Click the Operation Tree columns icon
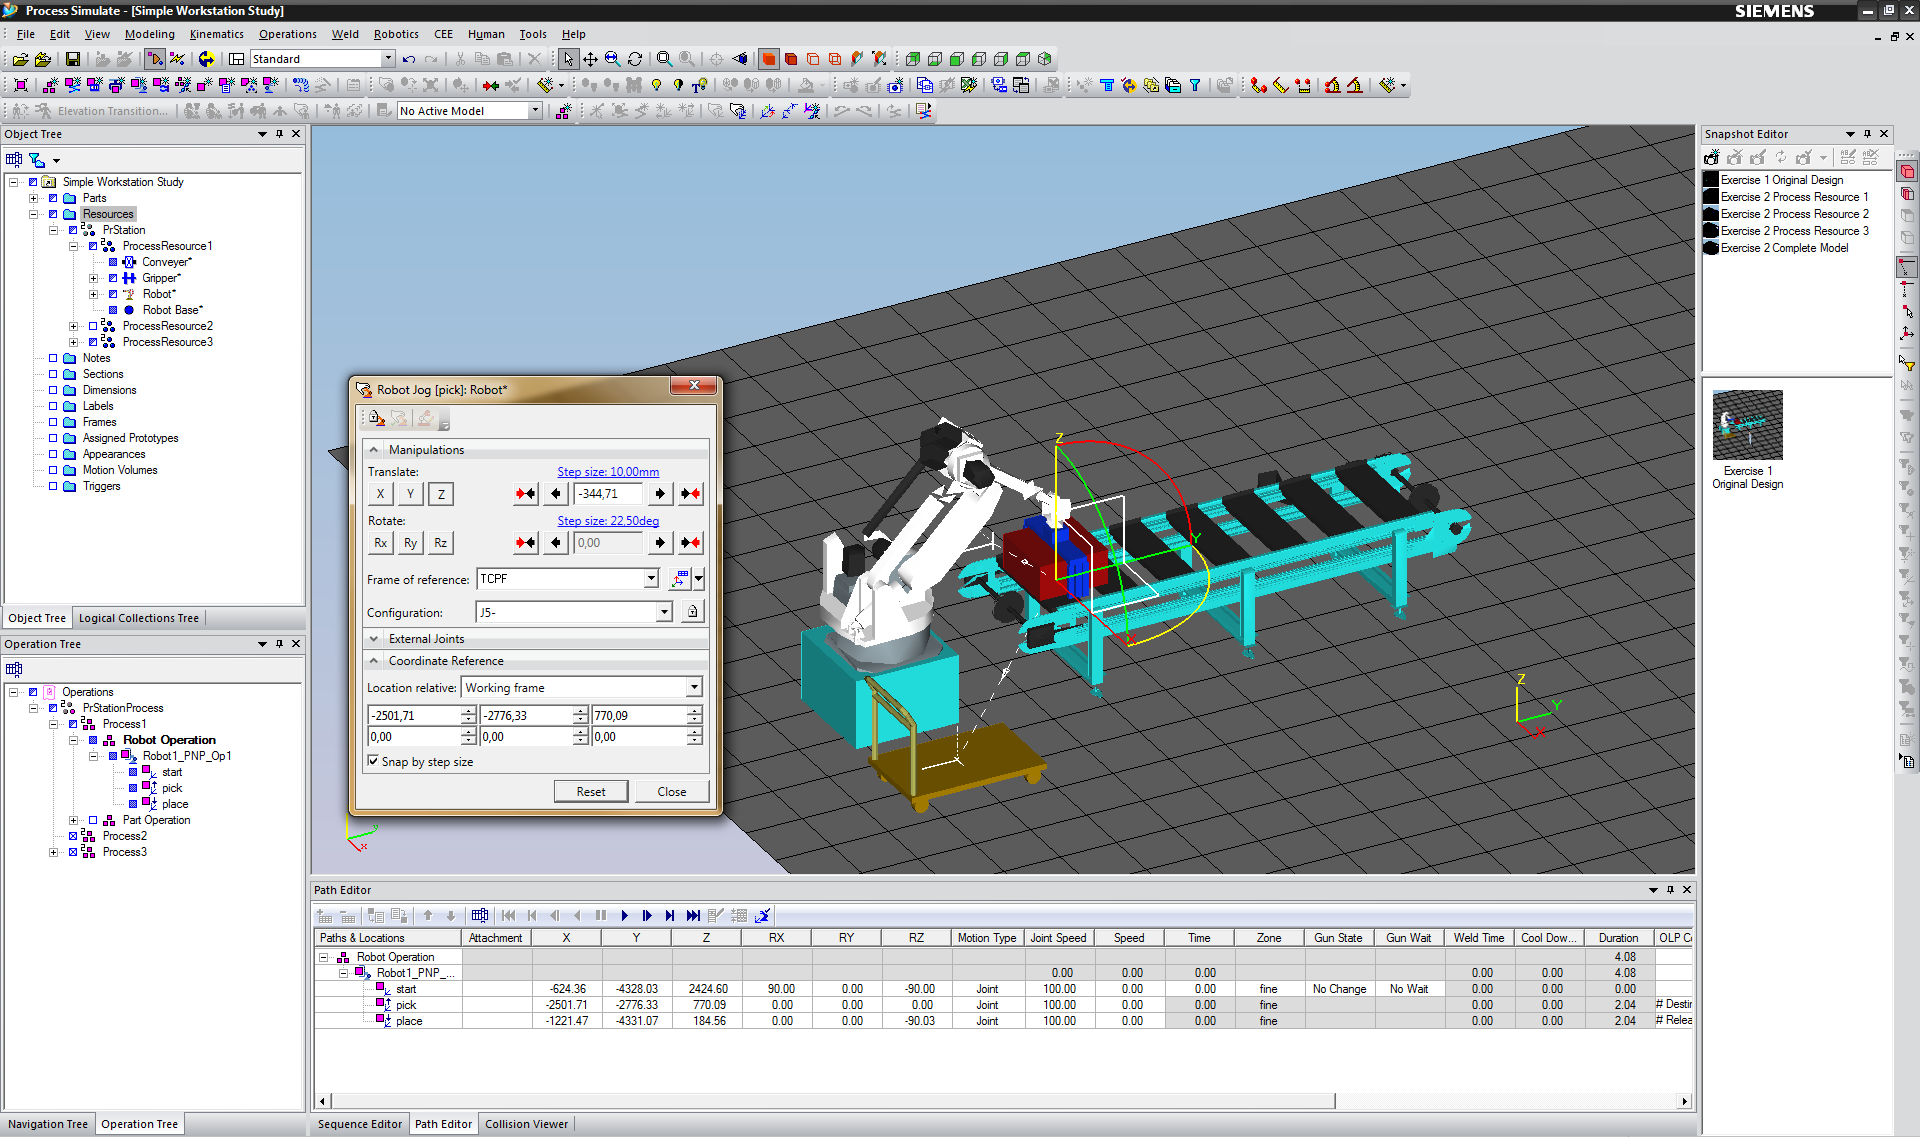 pos(14,669)
